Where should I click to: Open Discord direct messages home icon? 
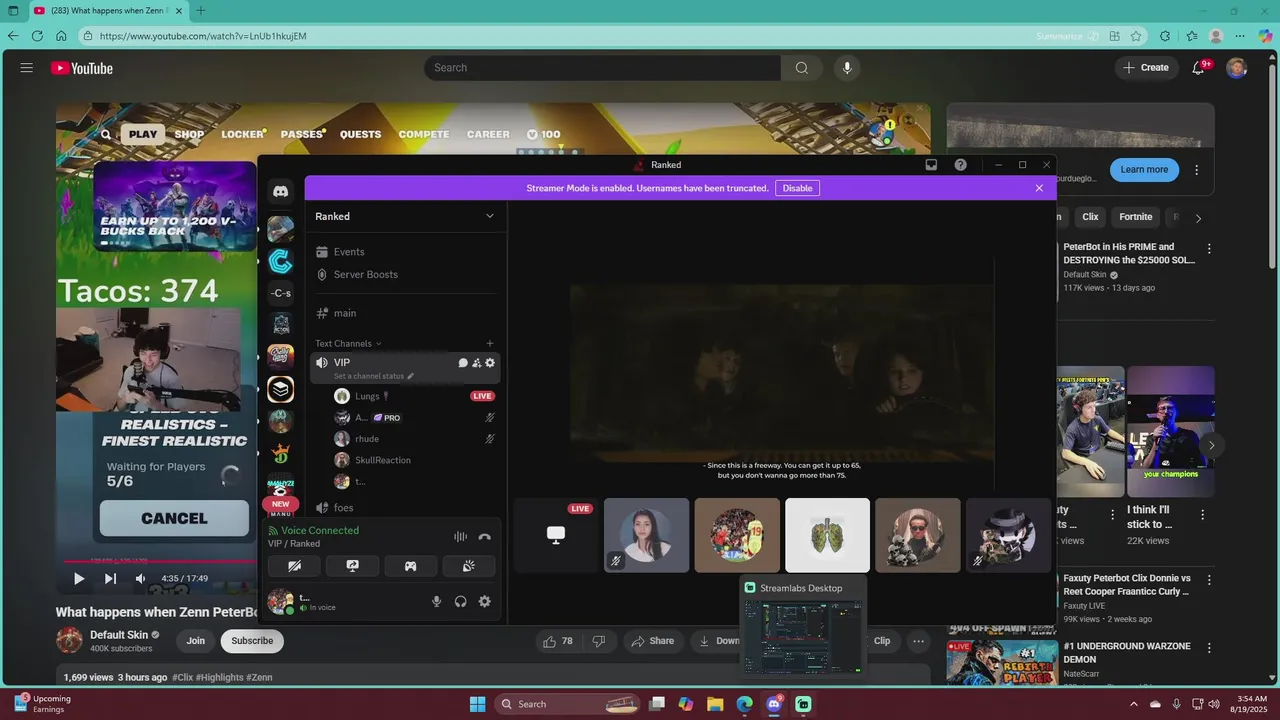(x=281, y=191)
